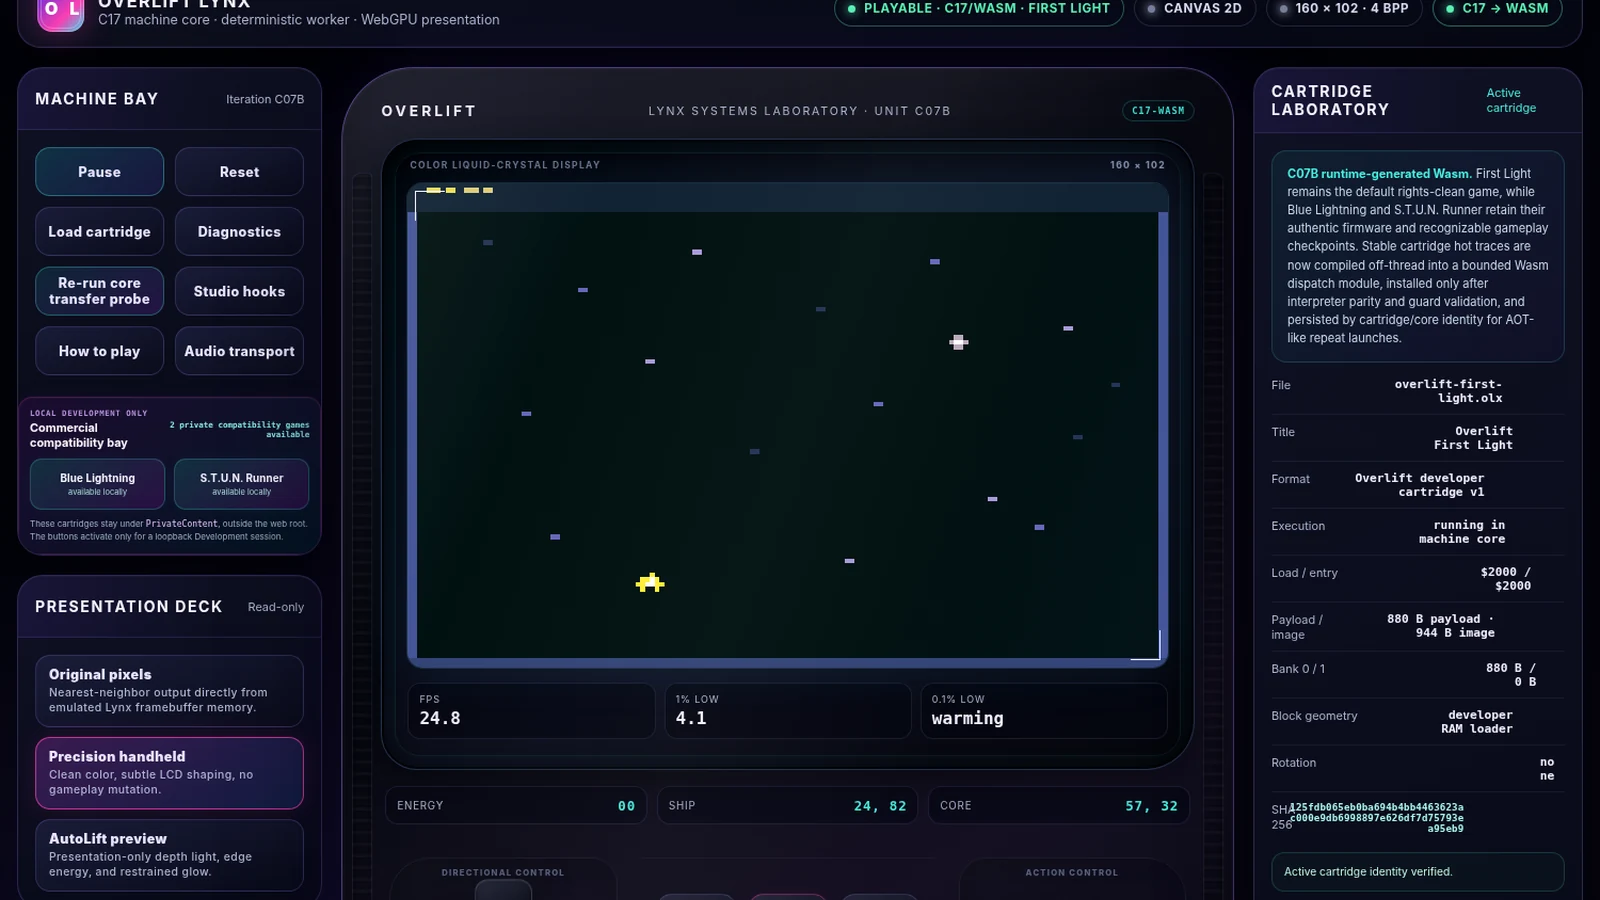Click the ENERGY value 00
Image resolution: width=1600 pixels, height=900 pixels.
(626, 806)
